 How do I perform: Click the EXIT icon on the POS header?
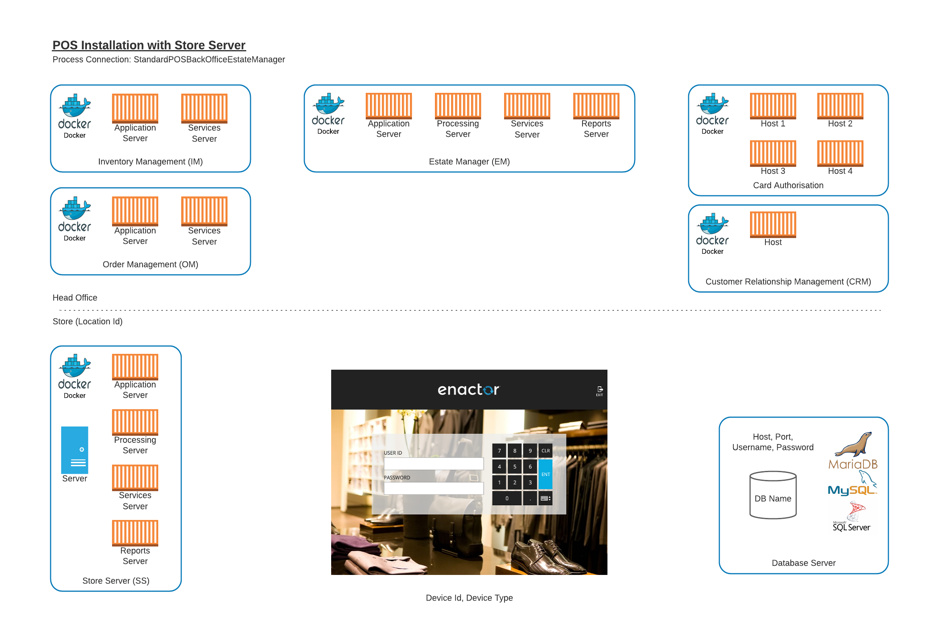point(599,390)
